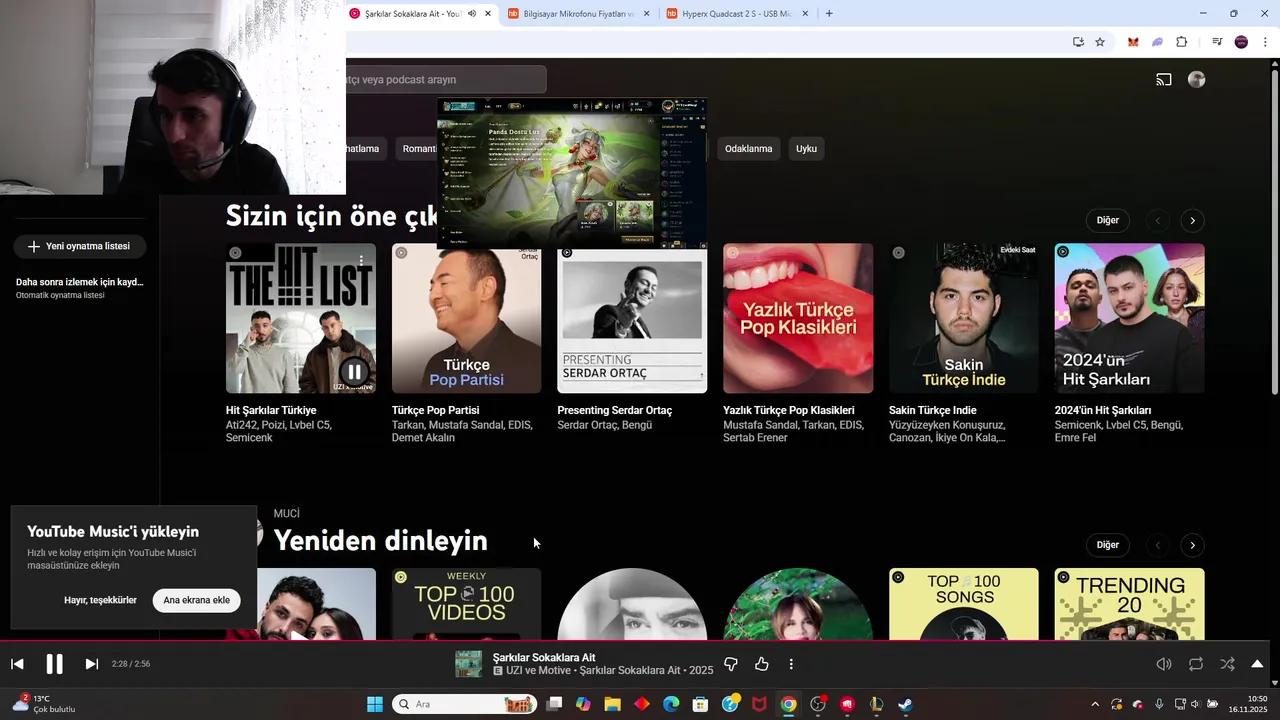Open the three-dot menu in player bar
Viewport: 1280px width, 720px height.
[x=791, y=664]
